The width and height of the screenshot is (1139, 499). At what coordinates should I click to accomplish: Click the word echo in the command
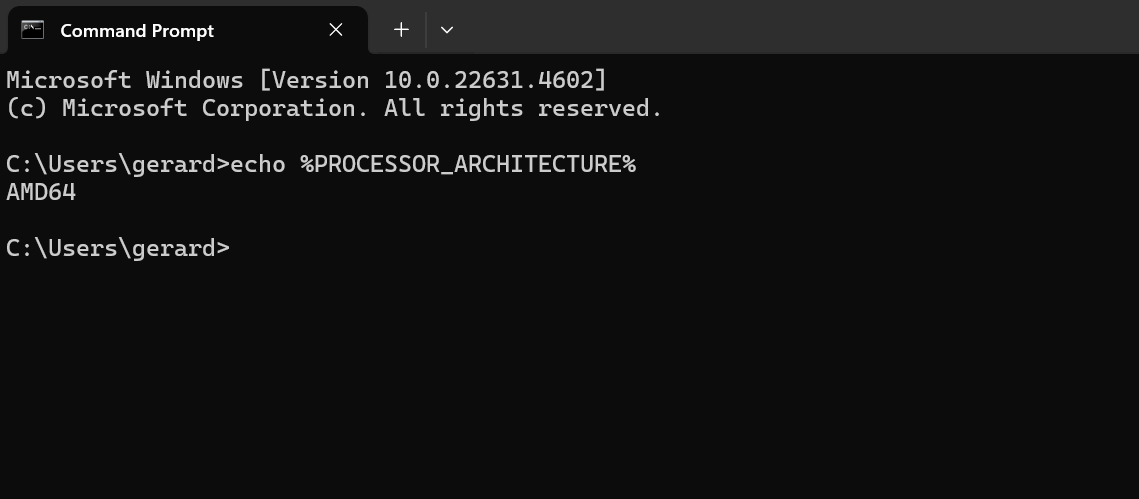(258, 164)
